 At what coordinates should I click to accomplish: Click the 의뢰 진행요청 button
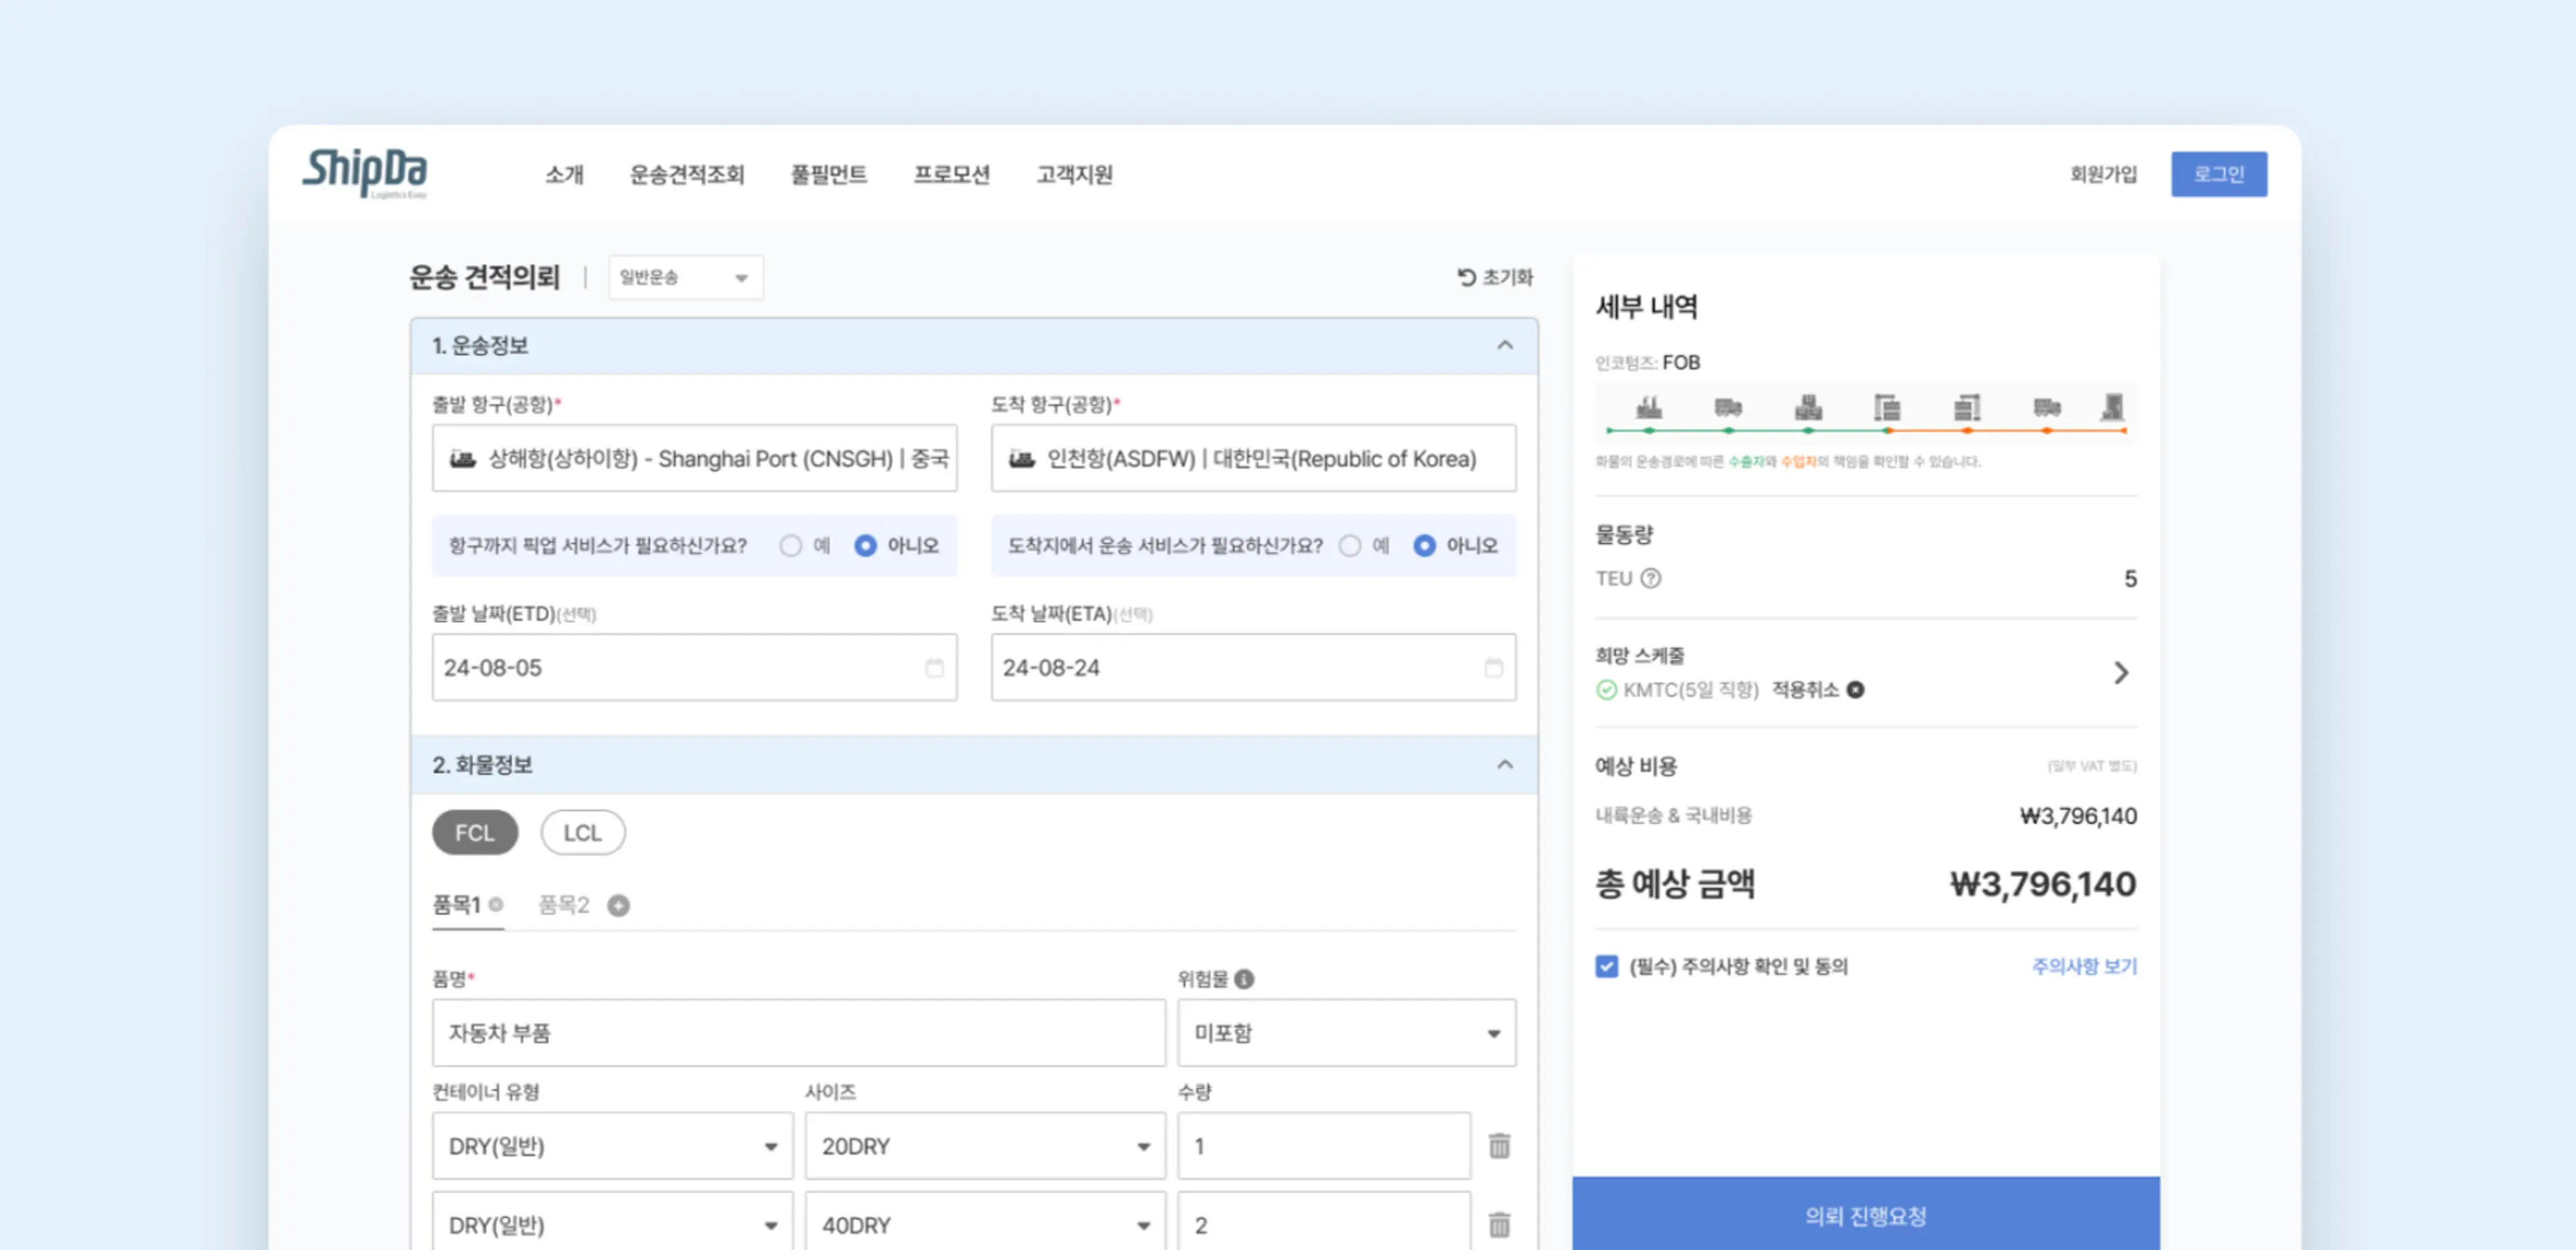tap(1865, 1213)
